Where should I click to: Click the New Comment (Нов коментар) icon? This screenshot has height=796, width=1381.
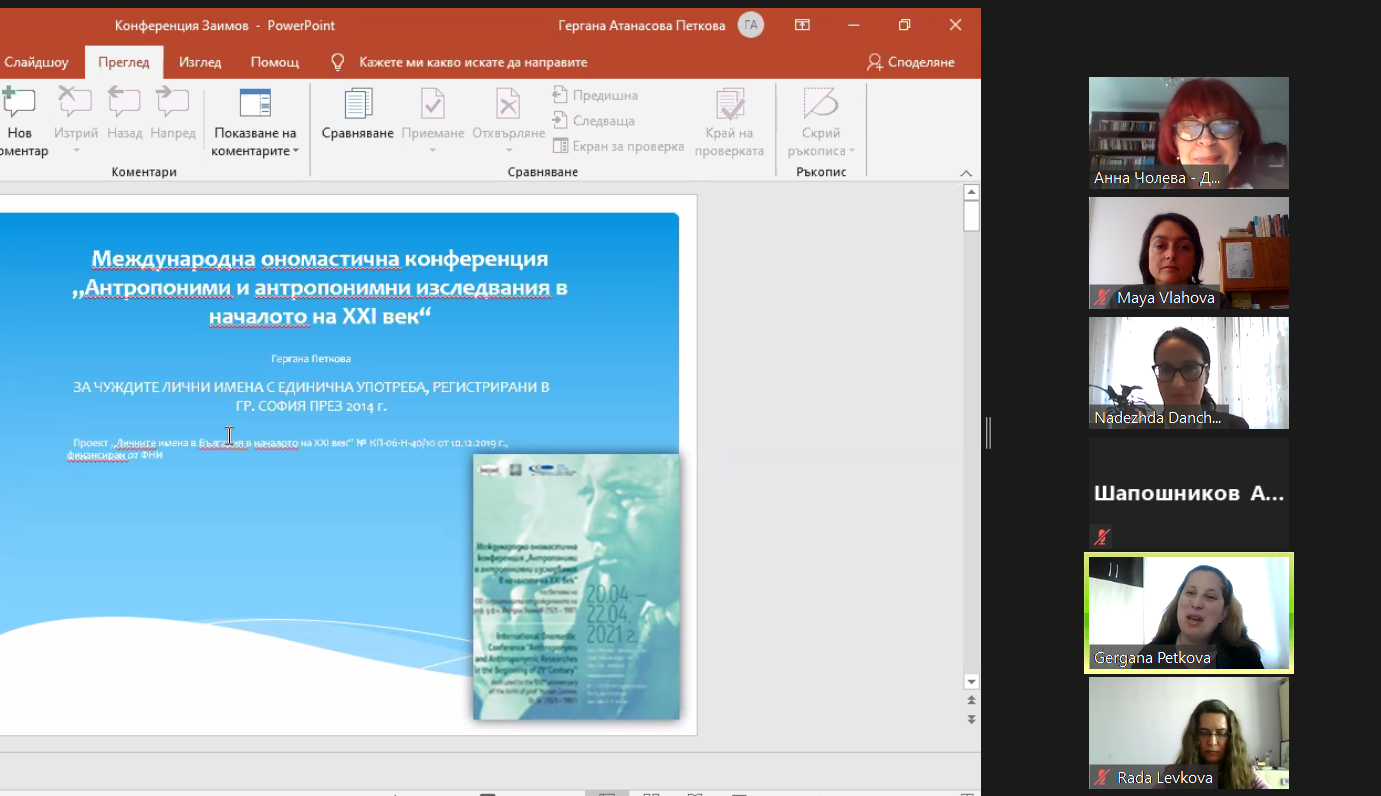point(19,103)
